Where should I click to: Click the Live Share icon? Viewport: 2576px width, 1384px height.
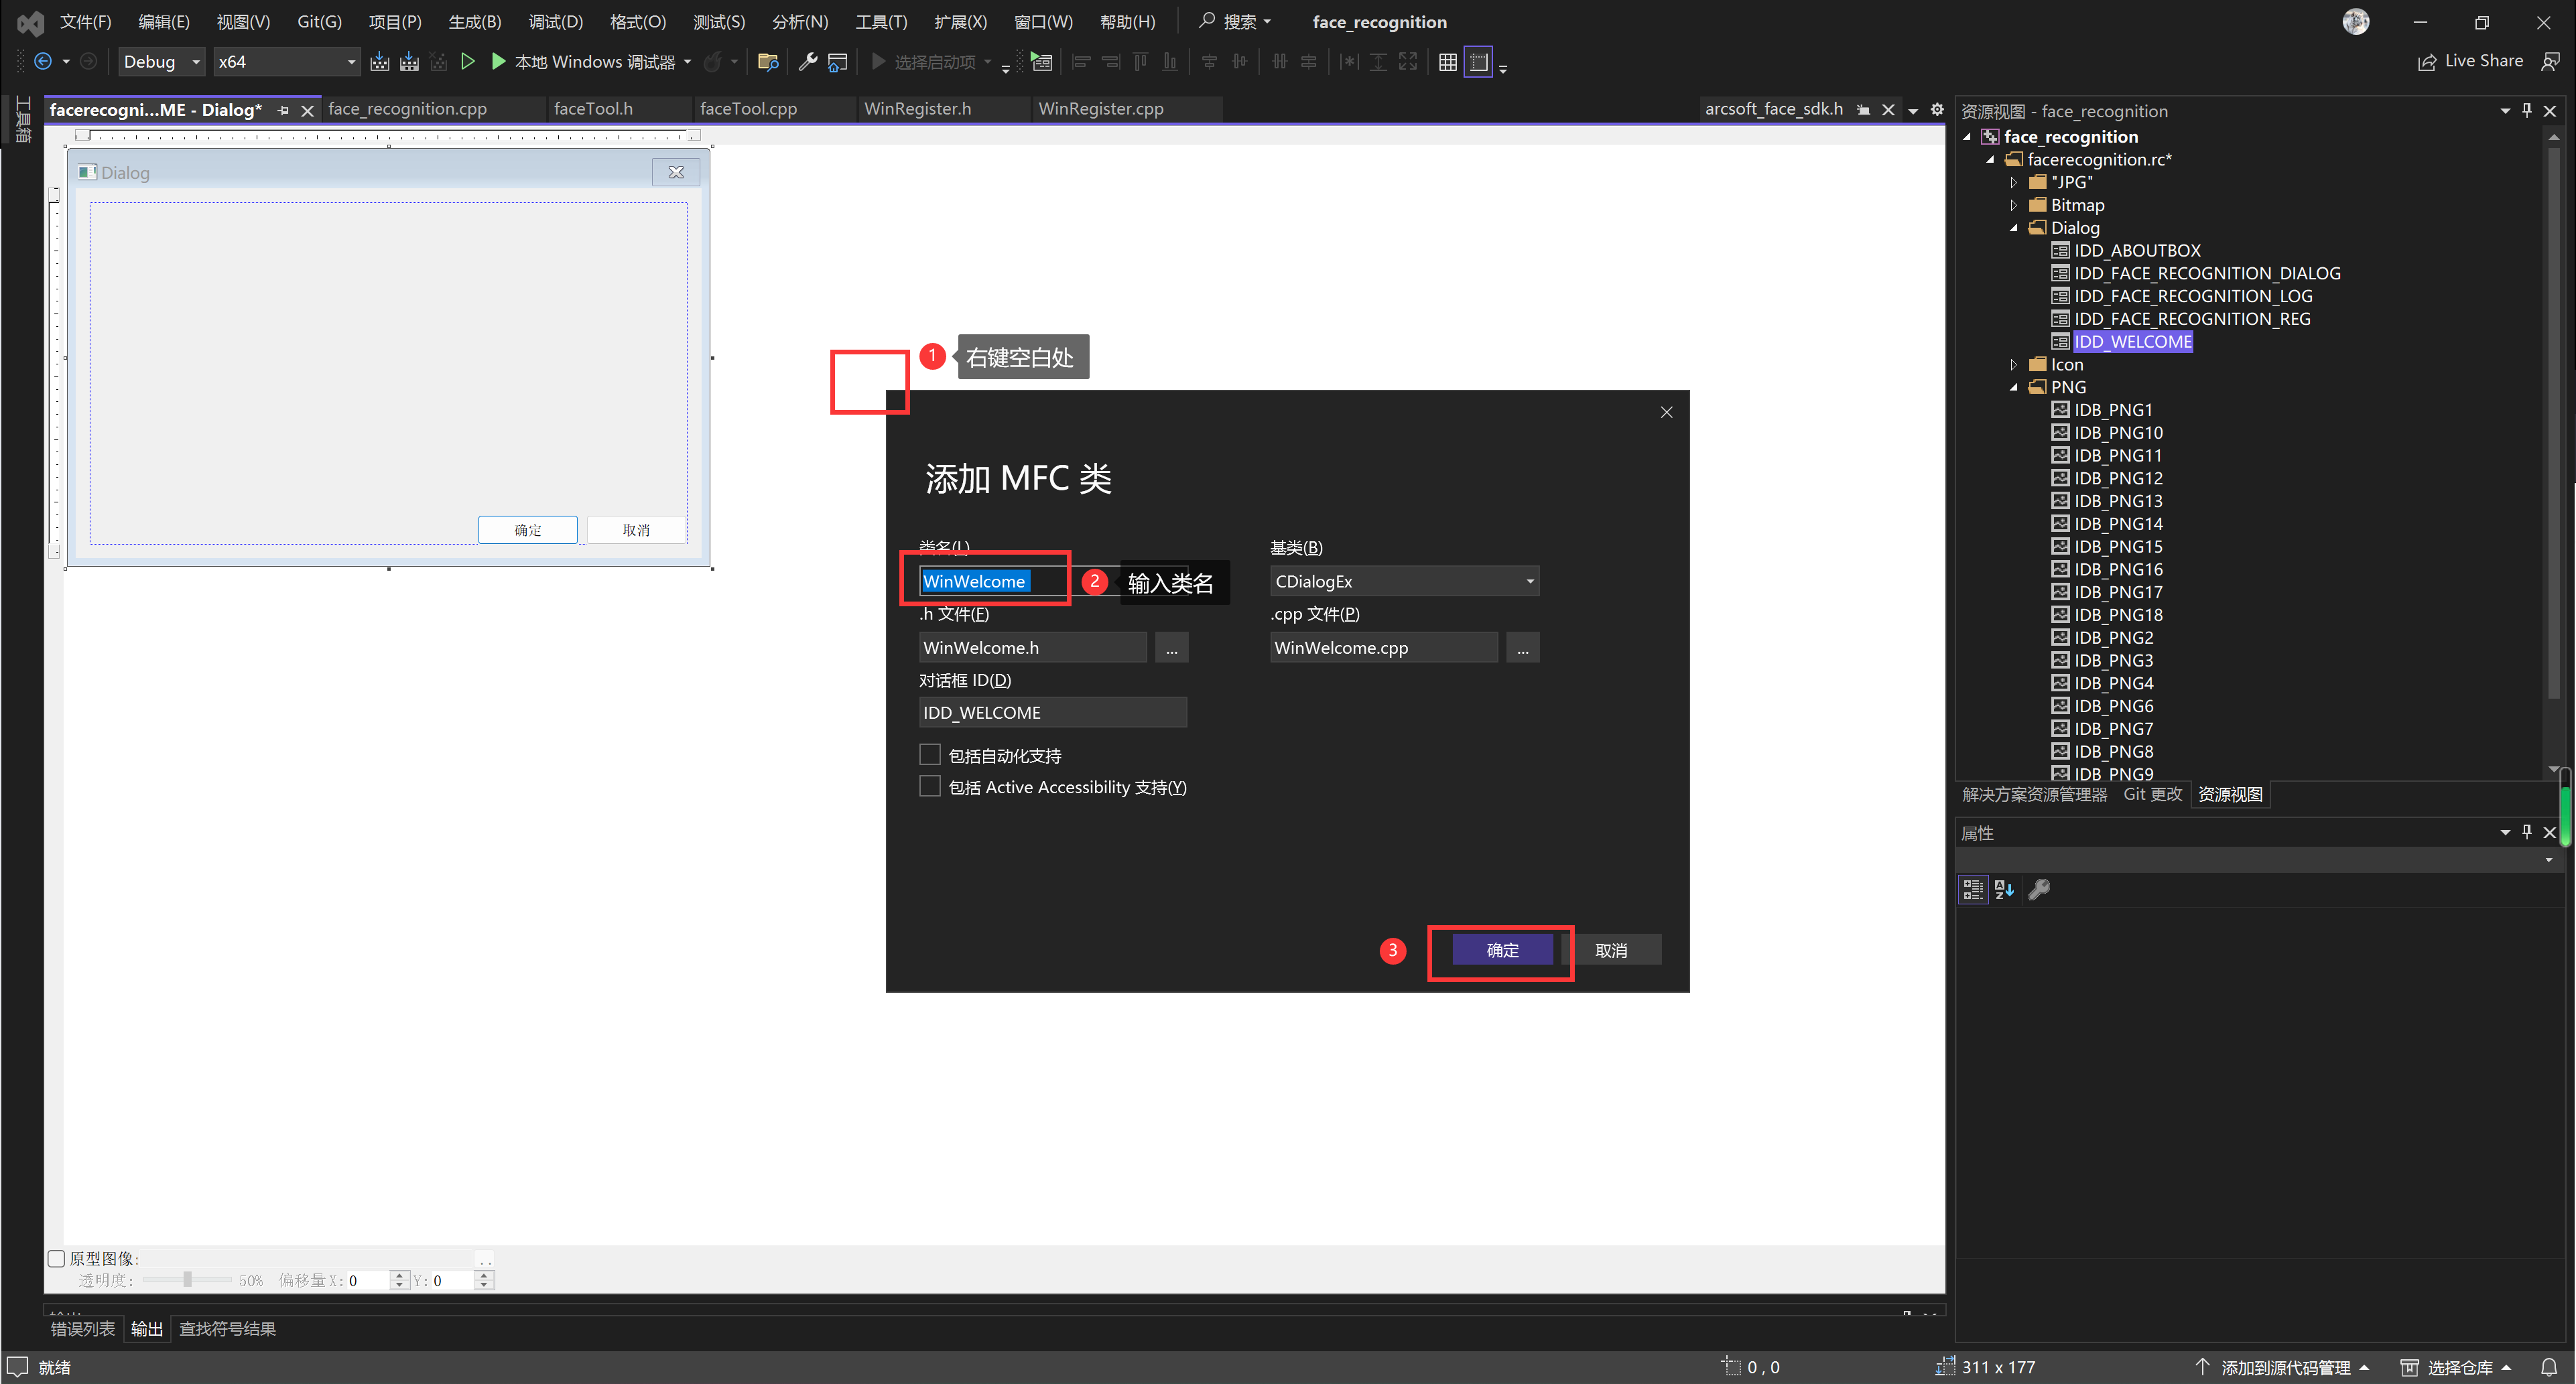(2427, 62)
